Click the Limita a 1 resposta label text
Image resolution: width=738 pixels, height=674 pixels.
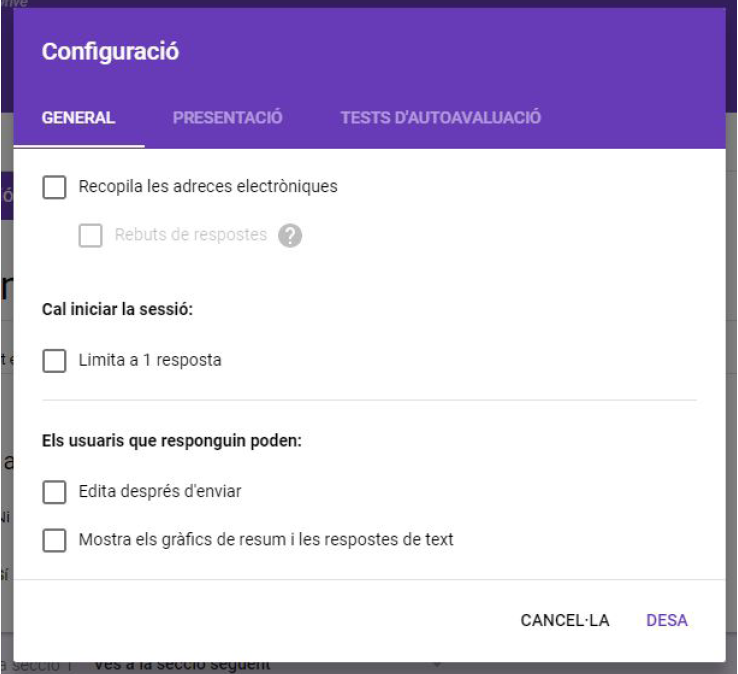pos(150,361)
